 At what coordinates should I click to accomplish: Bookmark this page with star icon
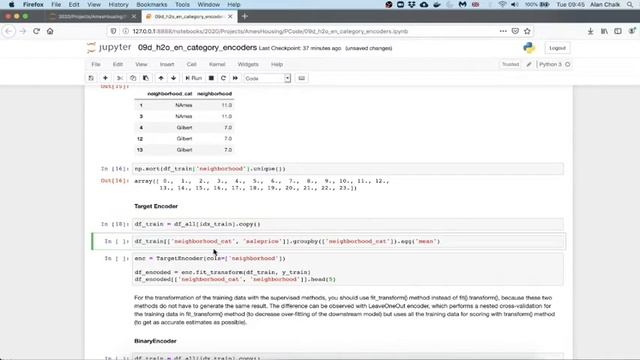[x=527, y=31]
